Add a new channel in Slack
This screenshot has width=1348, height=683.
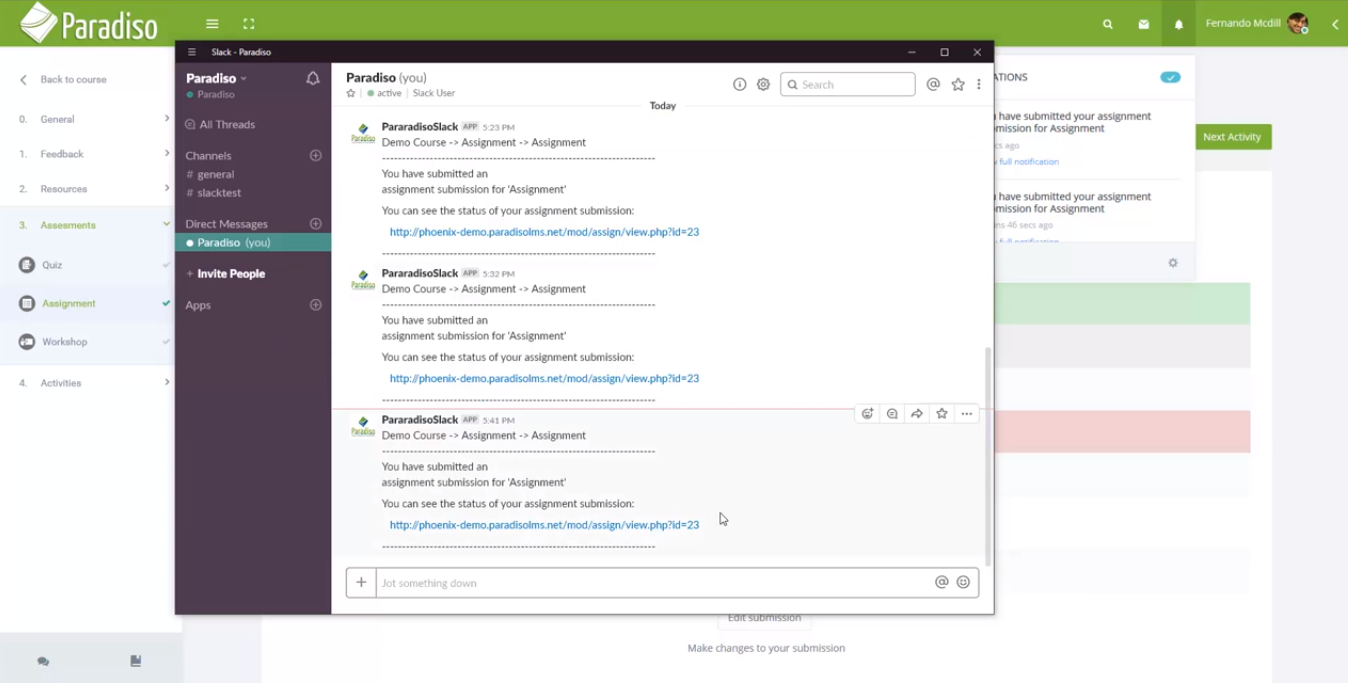[x=316, y=155]
